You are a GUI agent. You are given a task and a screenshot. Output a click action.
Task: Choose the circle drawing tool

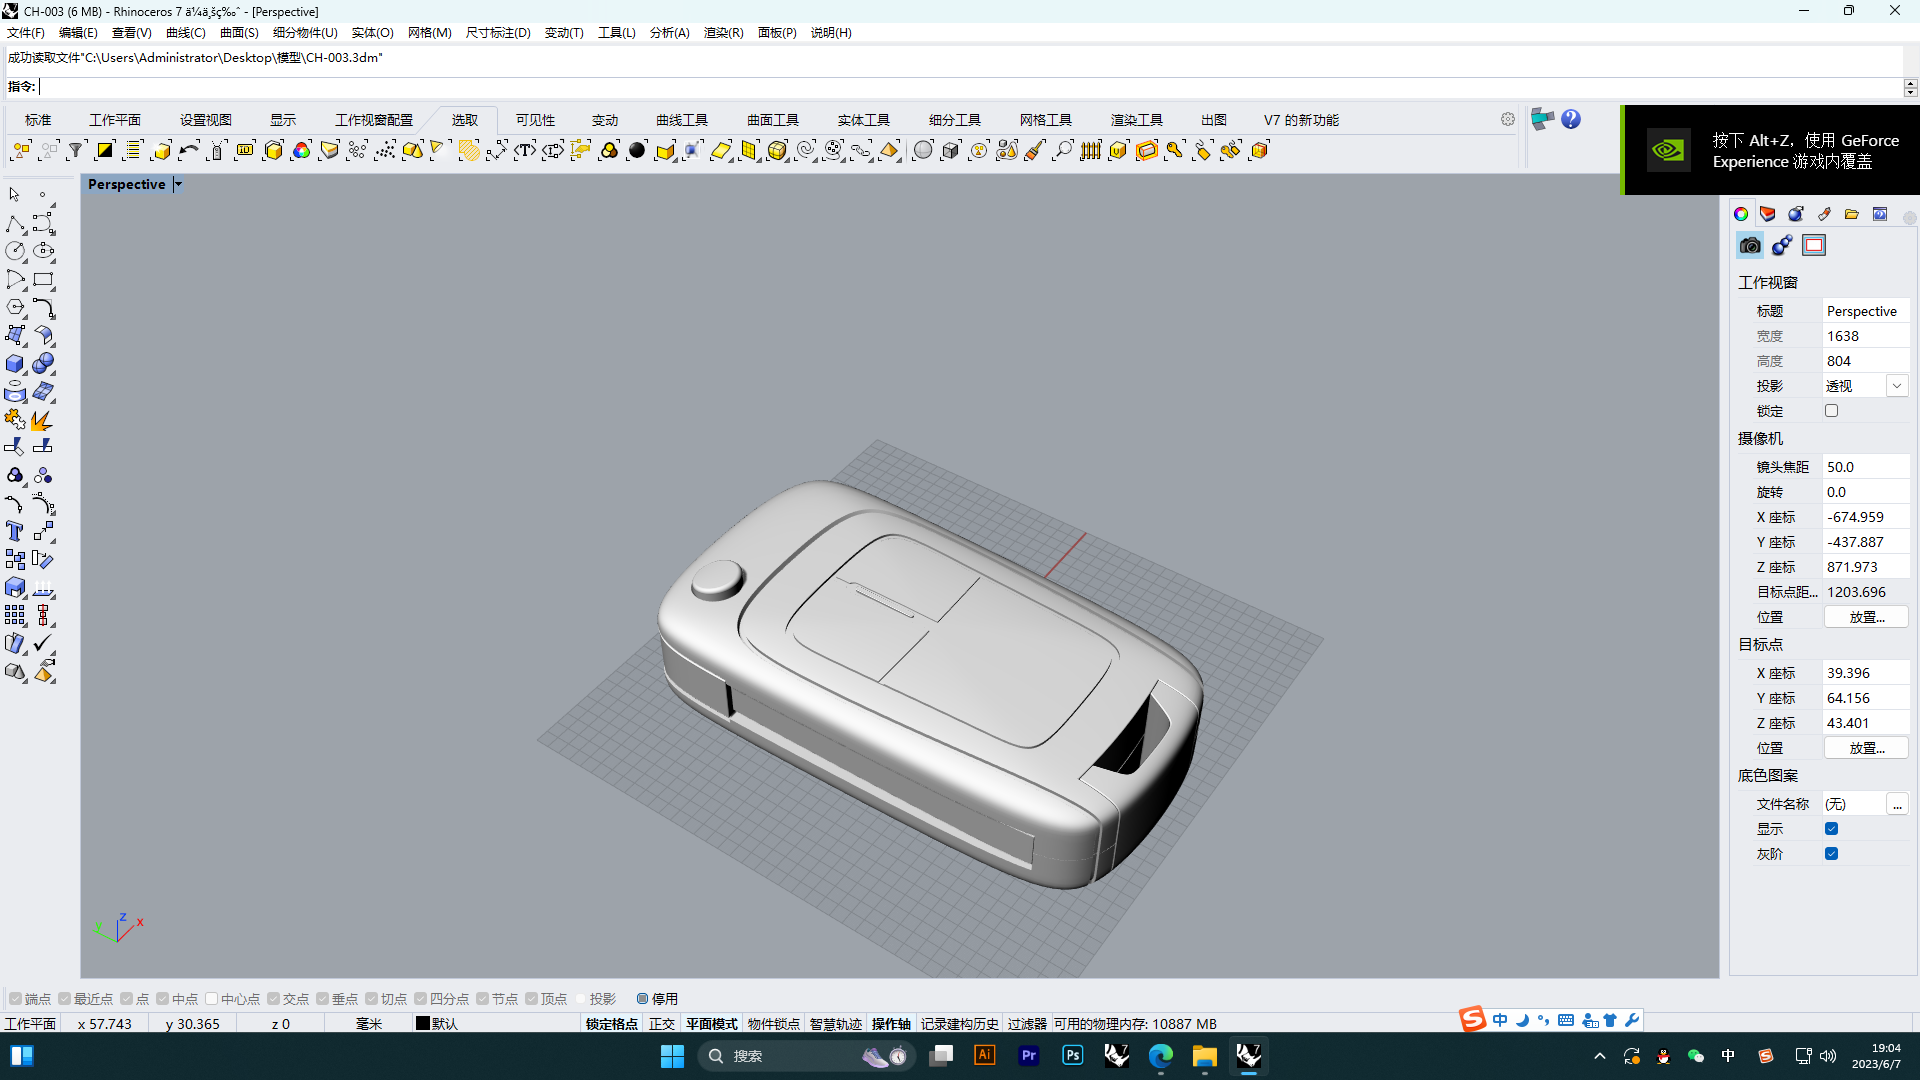tap(15, 251)
